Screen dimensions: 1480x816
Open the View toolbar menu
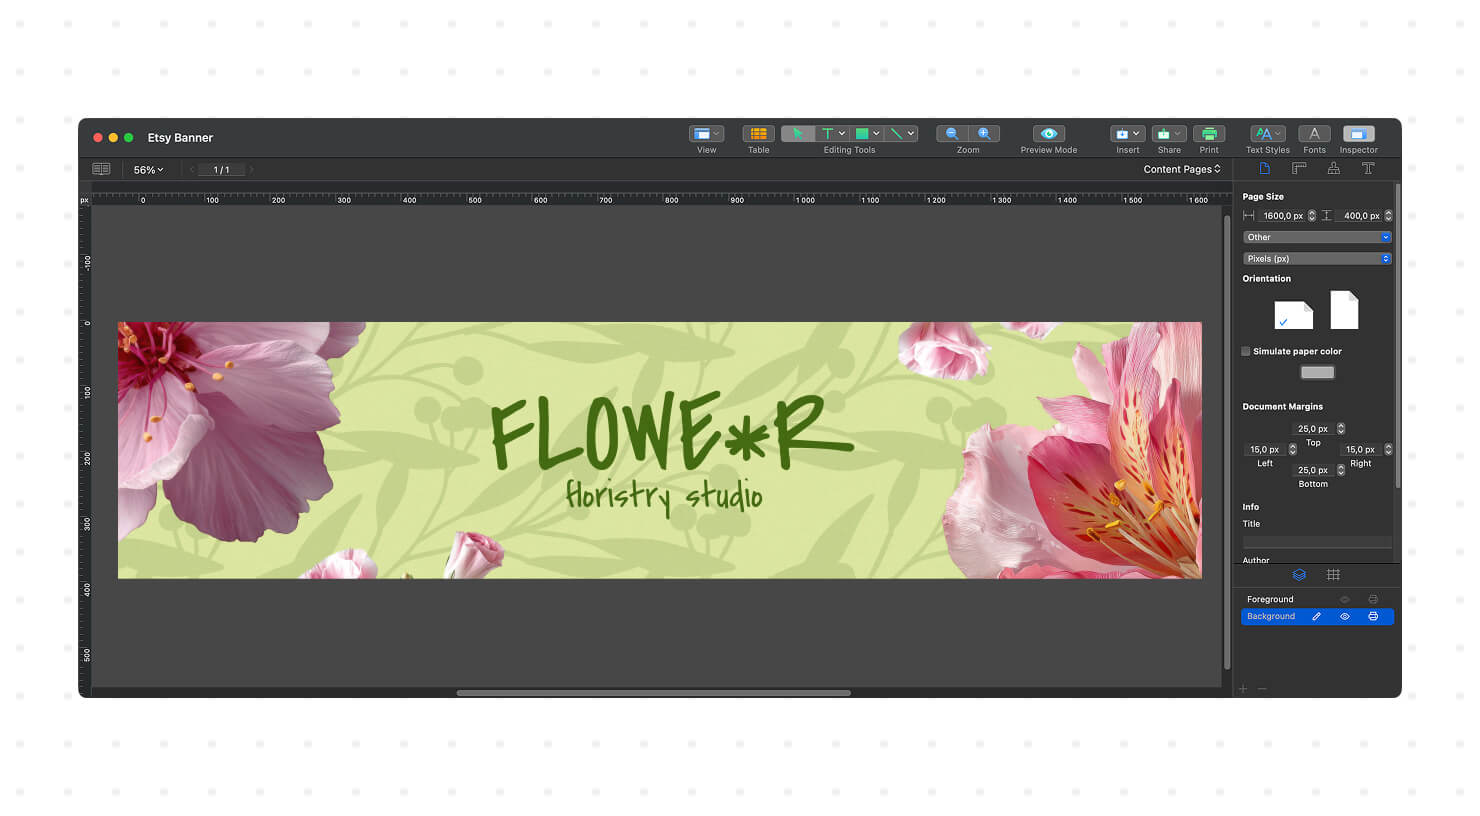pos(706,134)
